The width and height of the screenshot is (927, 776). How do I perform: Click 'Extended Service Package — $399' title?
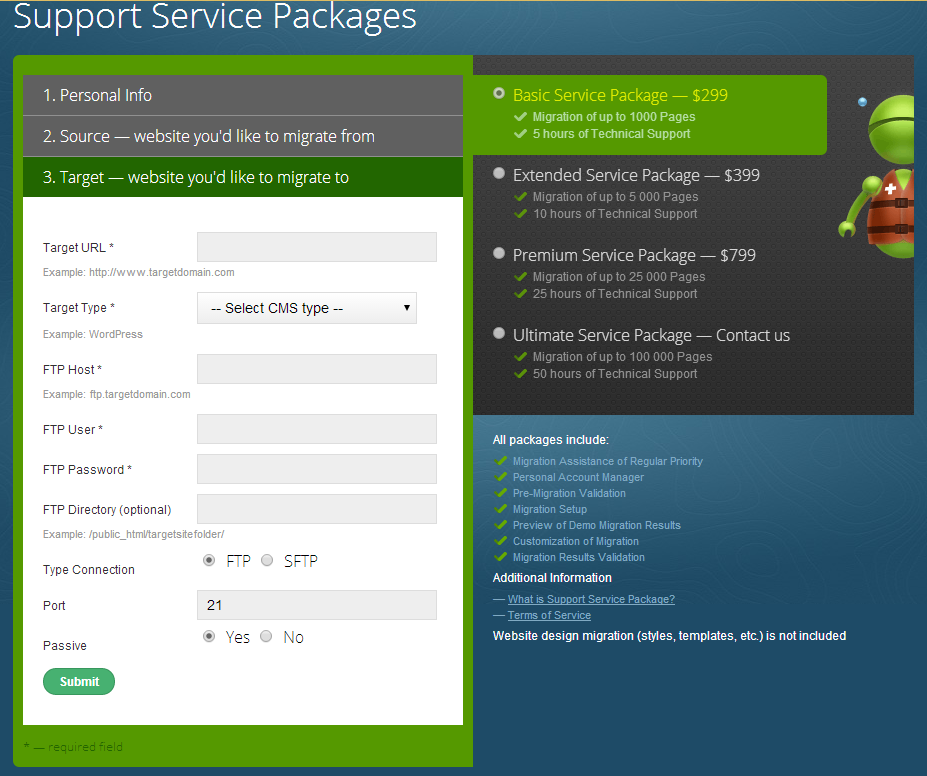coord(636,176)
